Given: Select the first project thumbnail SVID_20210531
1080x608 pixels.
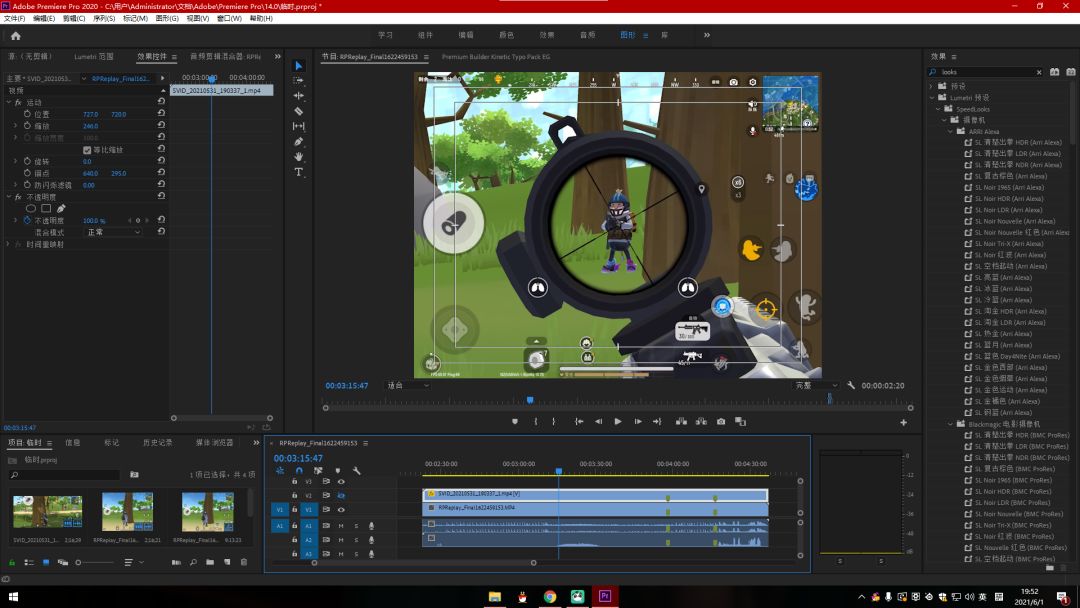Looking at the screenshot, I should 48,512.
